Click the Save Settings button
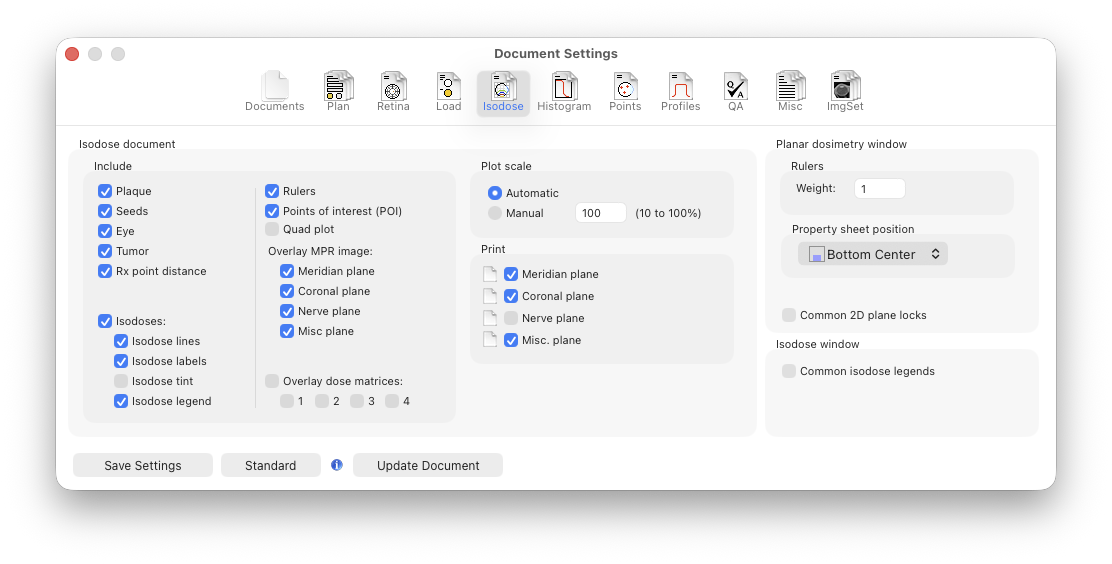 [x=143, y=465]
